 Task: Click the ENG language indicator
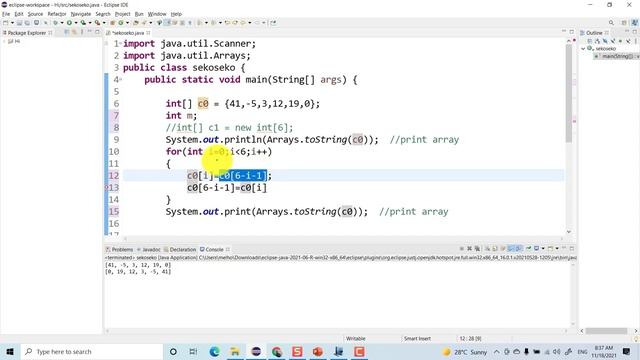click(582, 352)
